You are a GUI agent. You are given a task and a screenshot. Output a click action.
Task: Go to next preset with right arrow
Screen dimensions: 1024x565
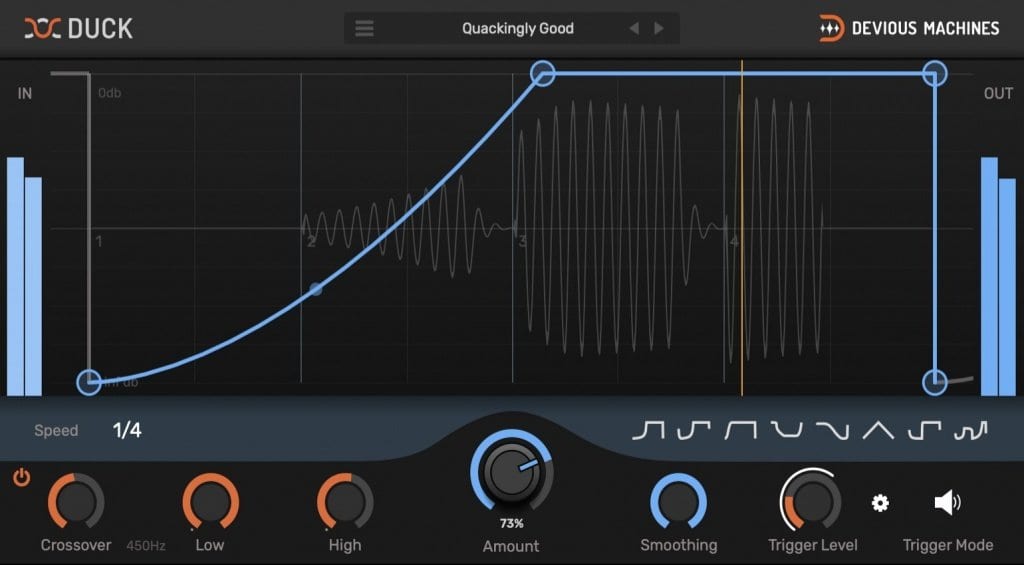pos(659,28)
